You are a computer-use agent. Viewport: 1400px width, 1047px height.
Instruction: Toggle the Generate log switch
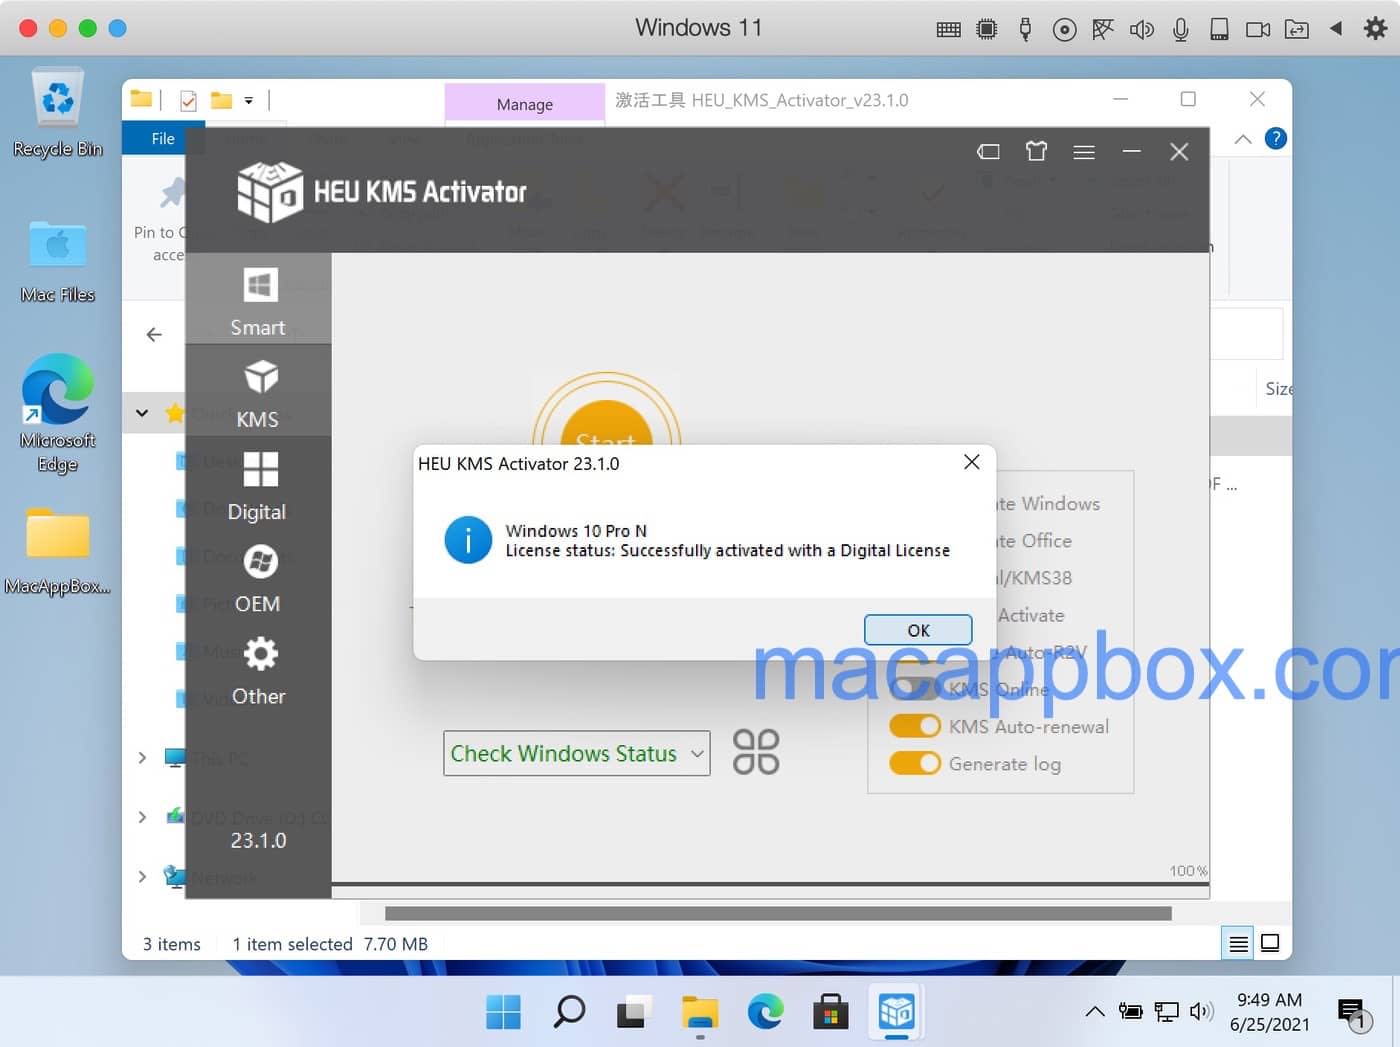pos(915,763)
